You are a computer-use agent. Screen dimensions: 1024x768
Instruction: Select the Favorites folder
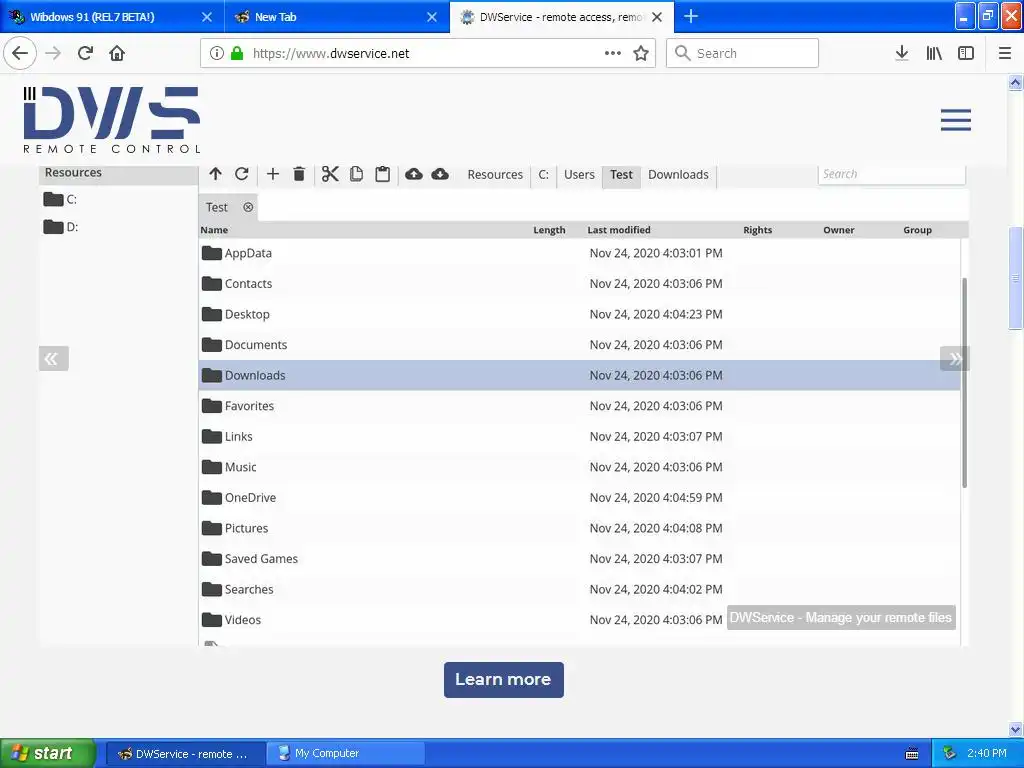(579, 406)
